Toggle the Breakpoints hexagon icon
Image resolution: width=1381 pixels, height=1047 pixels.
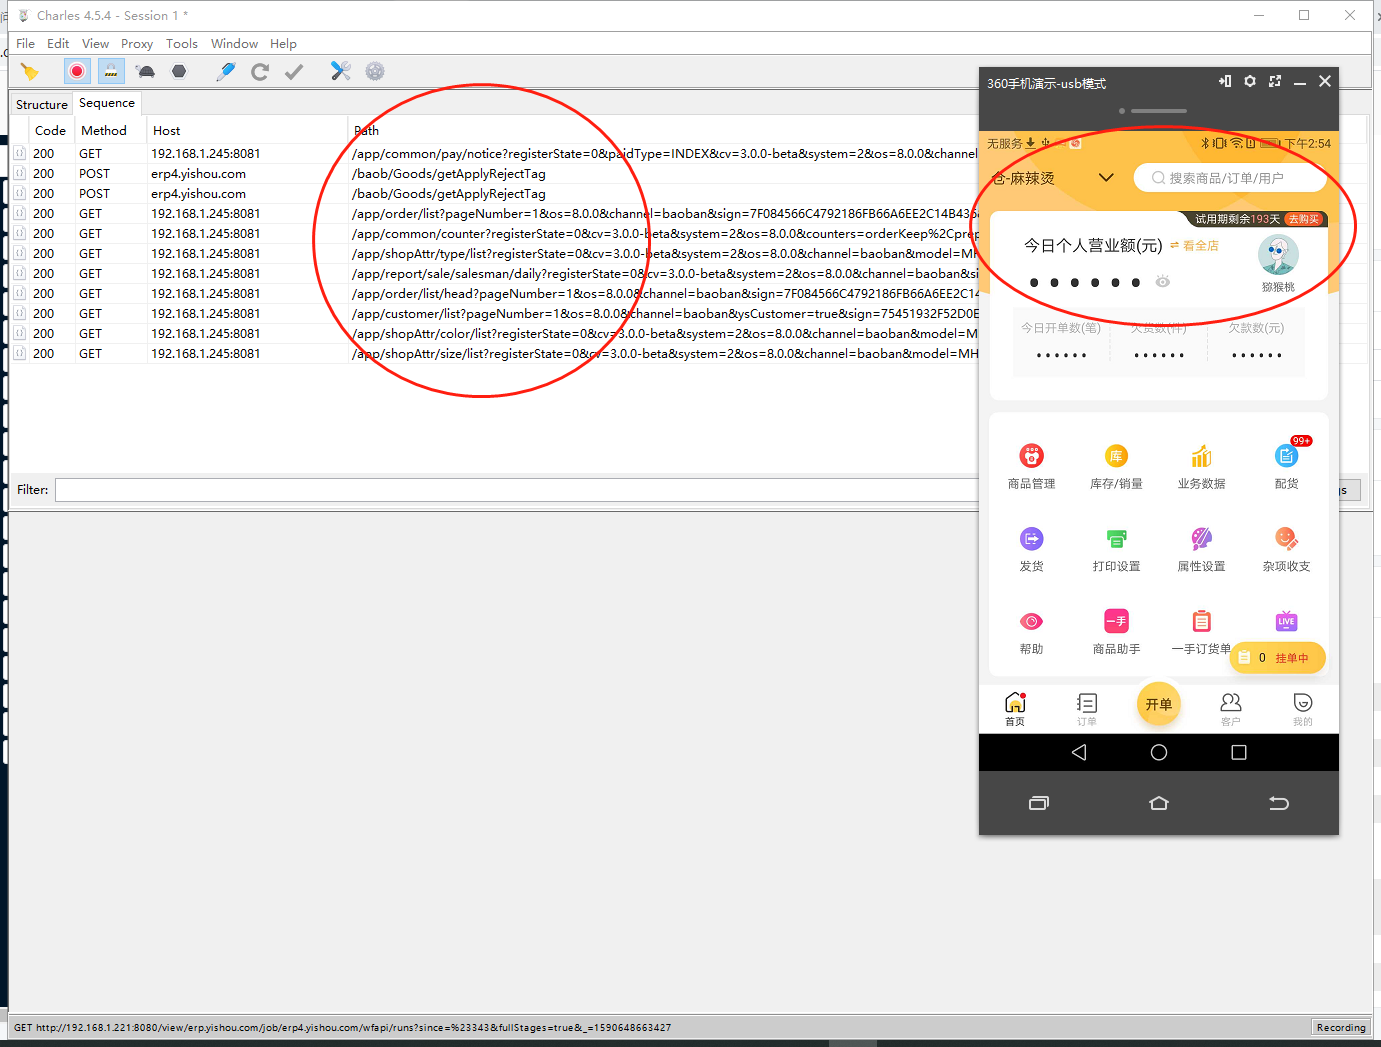(179, 71)
